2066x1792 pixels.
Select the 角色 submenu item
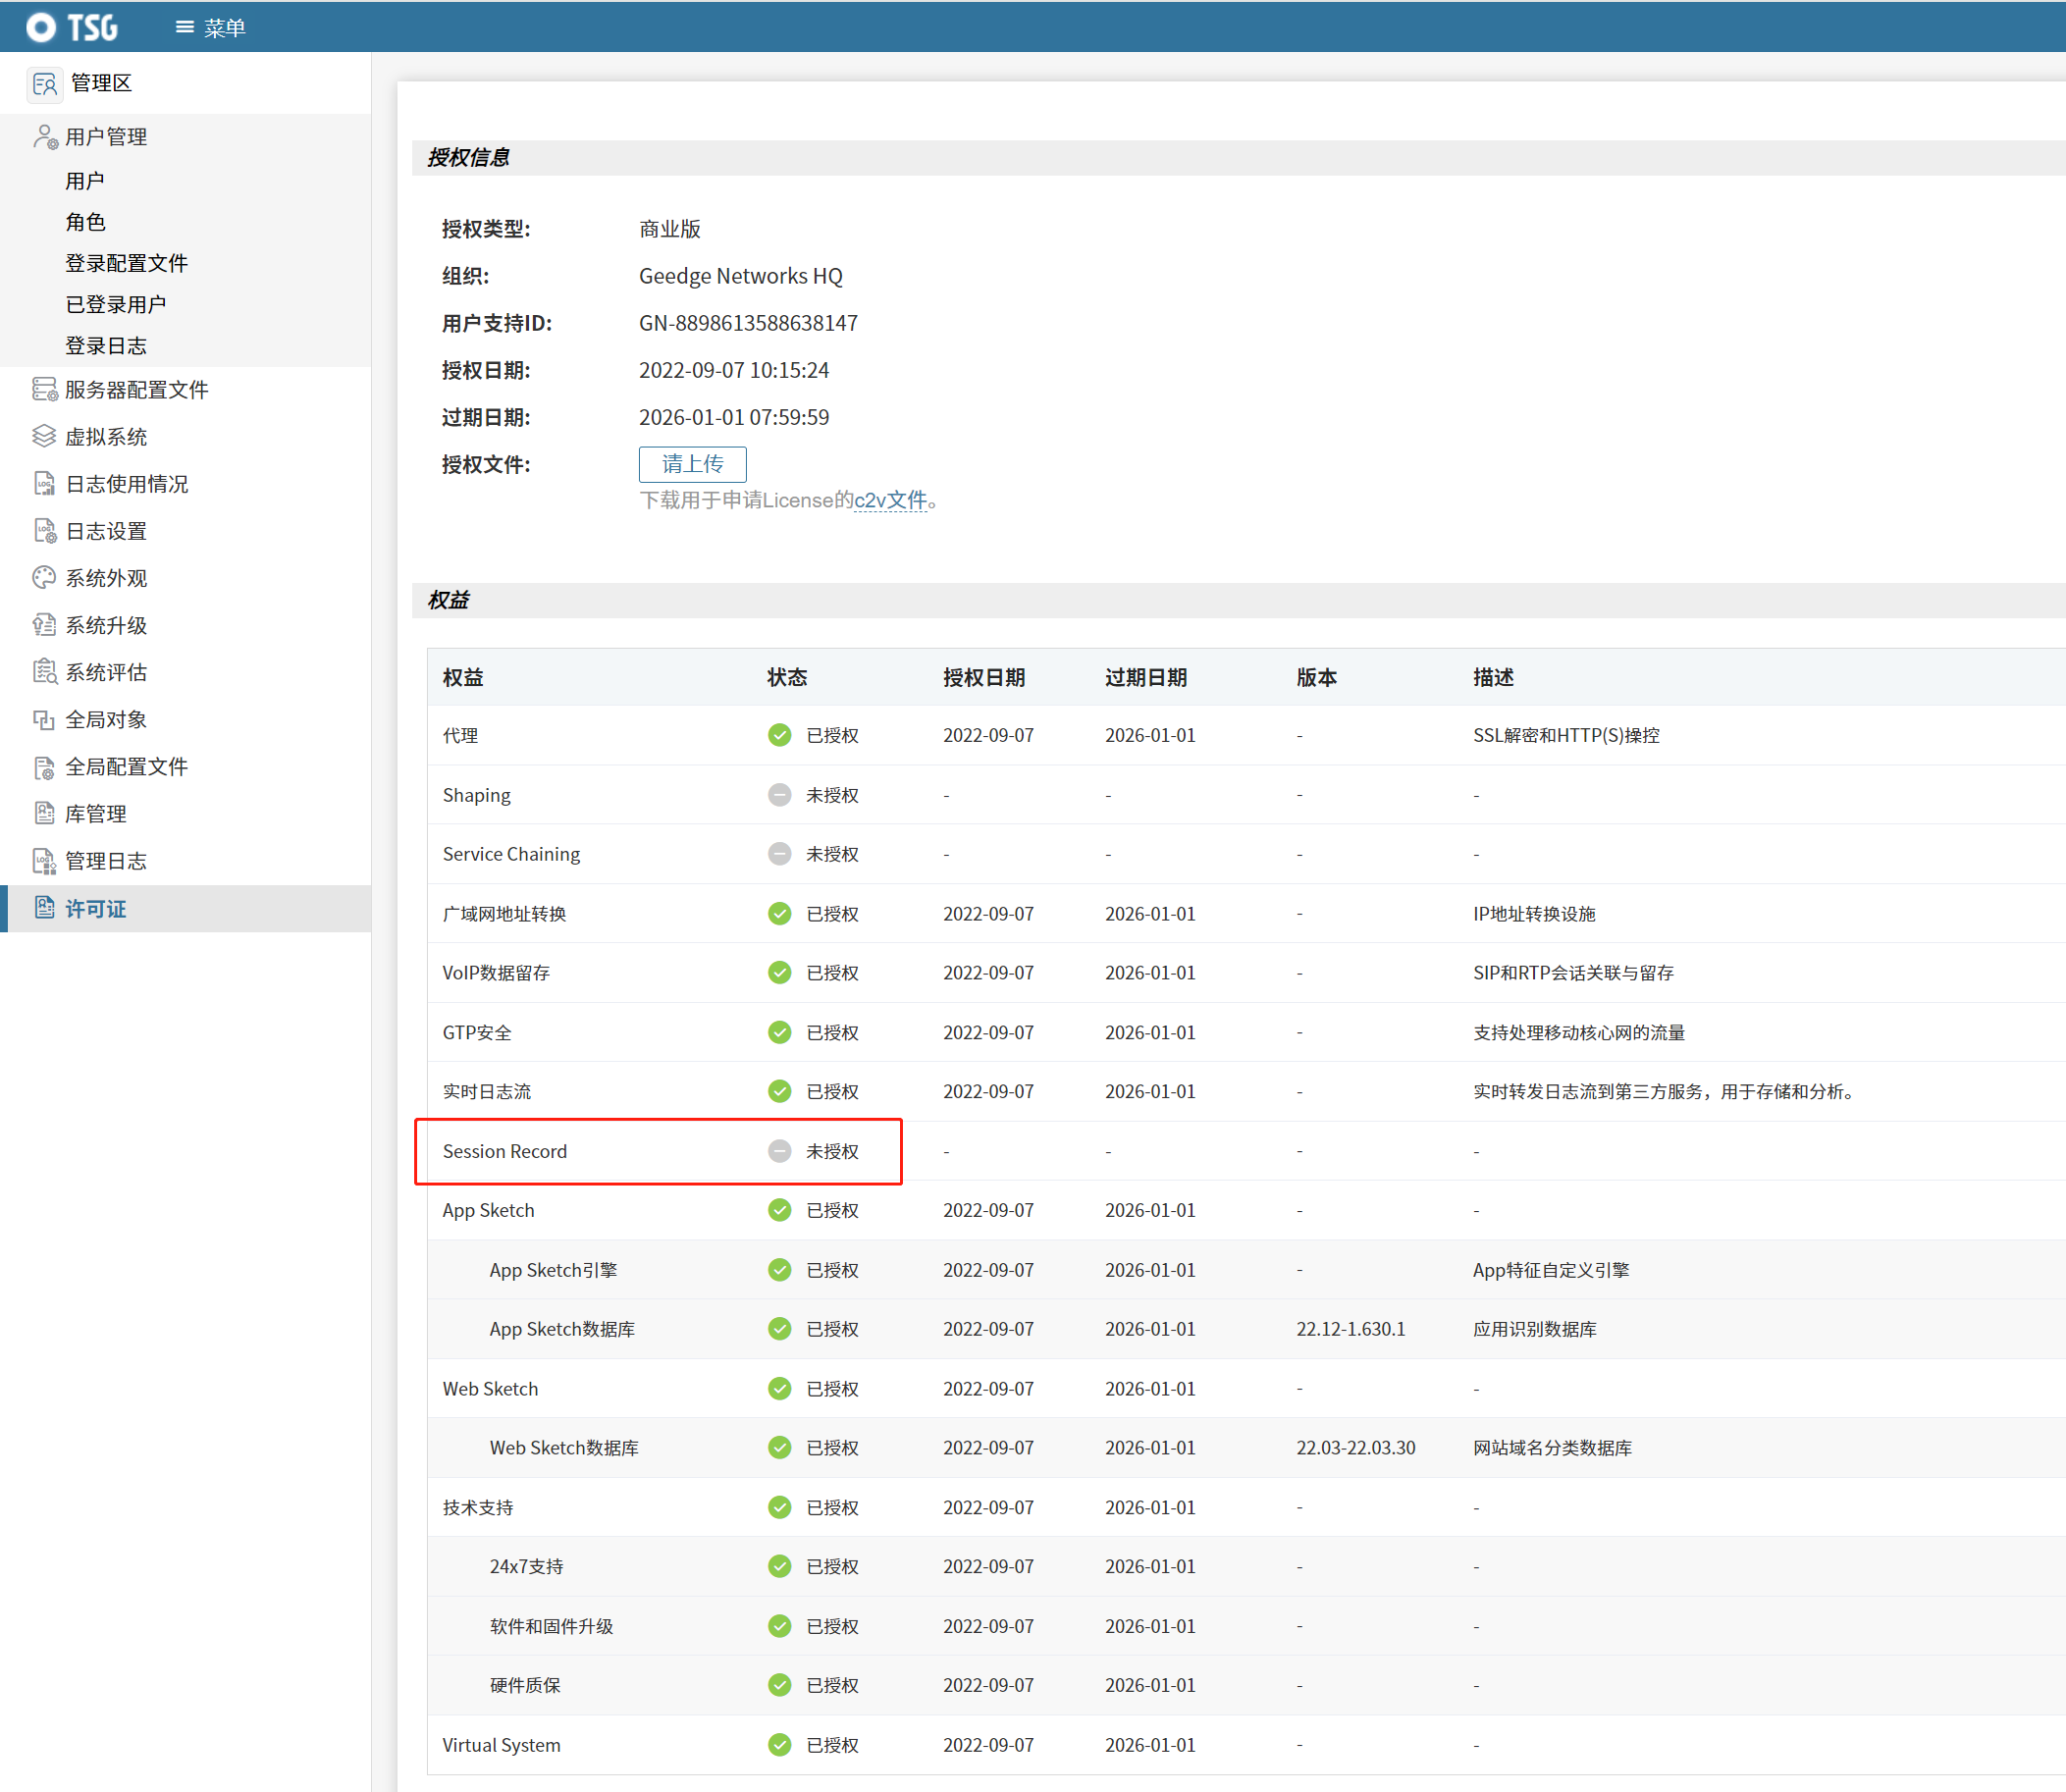pyautogui.click(x=85, y=222)
